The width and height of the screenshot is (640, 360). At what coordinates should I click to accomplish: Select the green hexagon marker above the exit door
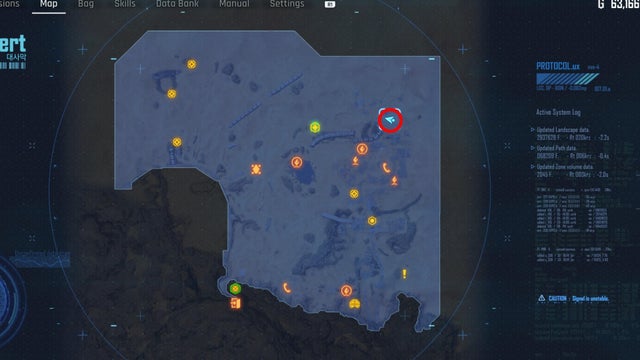point(235,289)
